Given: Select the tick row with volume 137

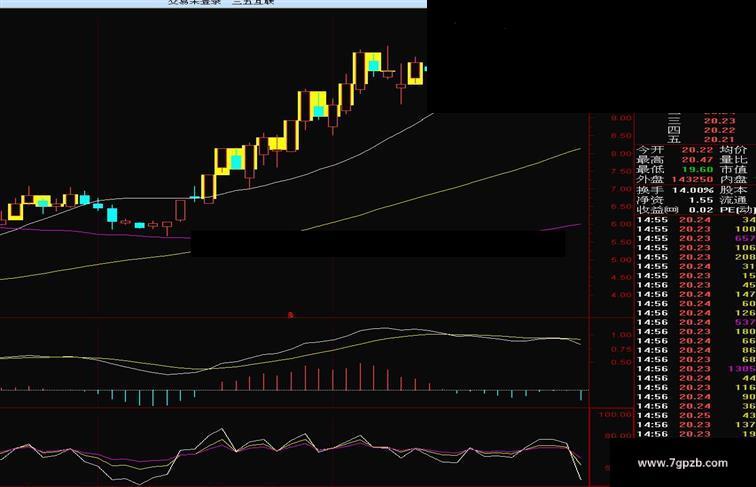Looking at the screenshot, I should [696, 425].
